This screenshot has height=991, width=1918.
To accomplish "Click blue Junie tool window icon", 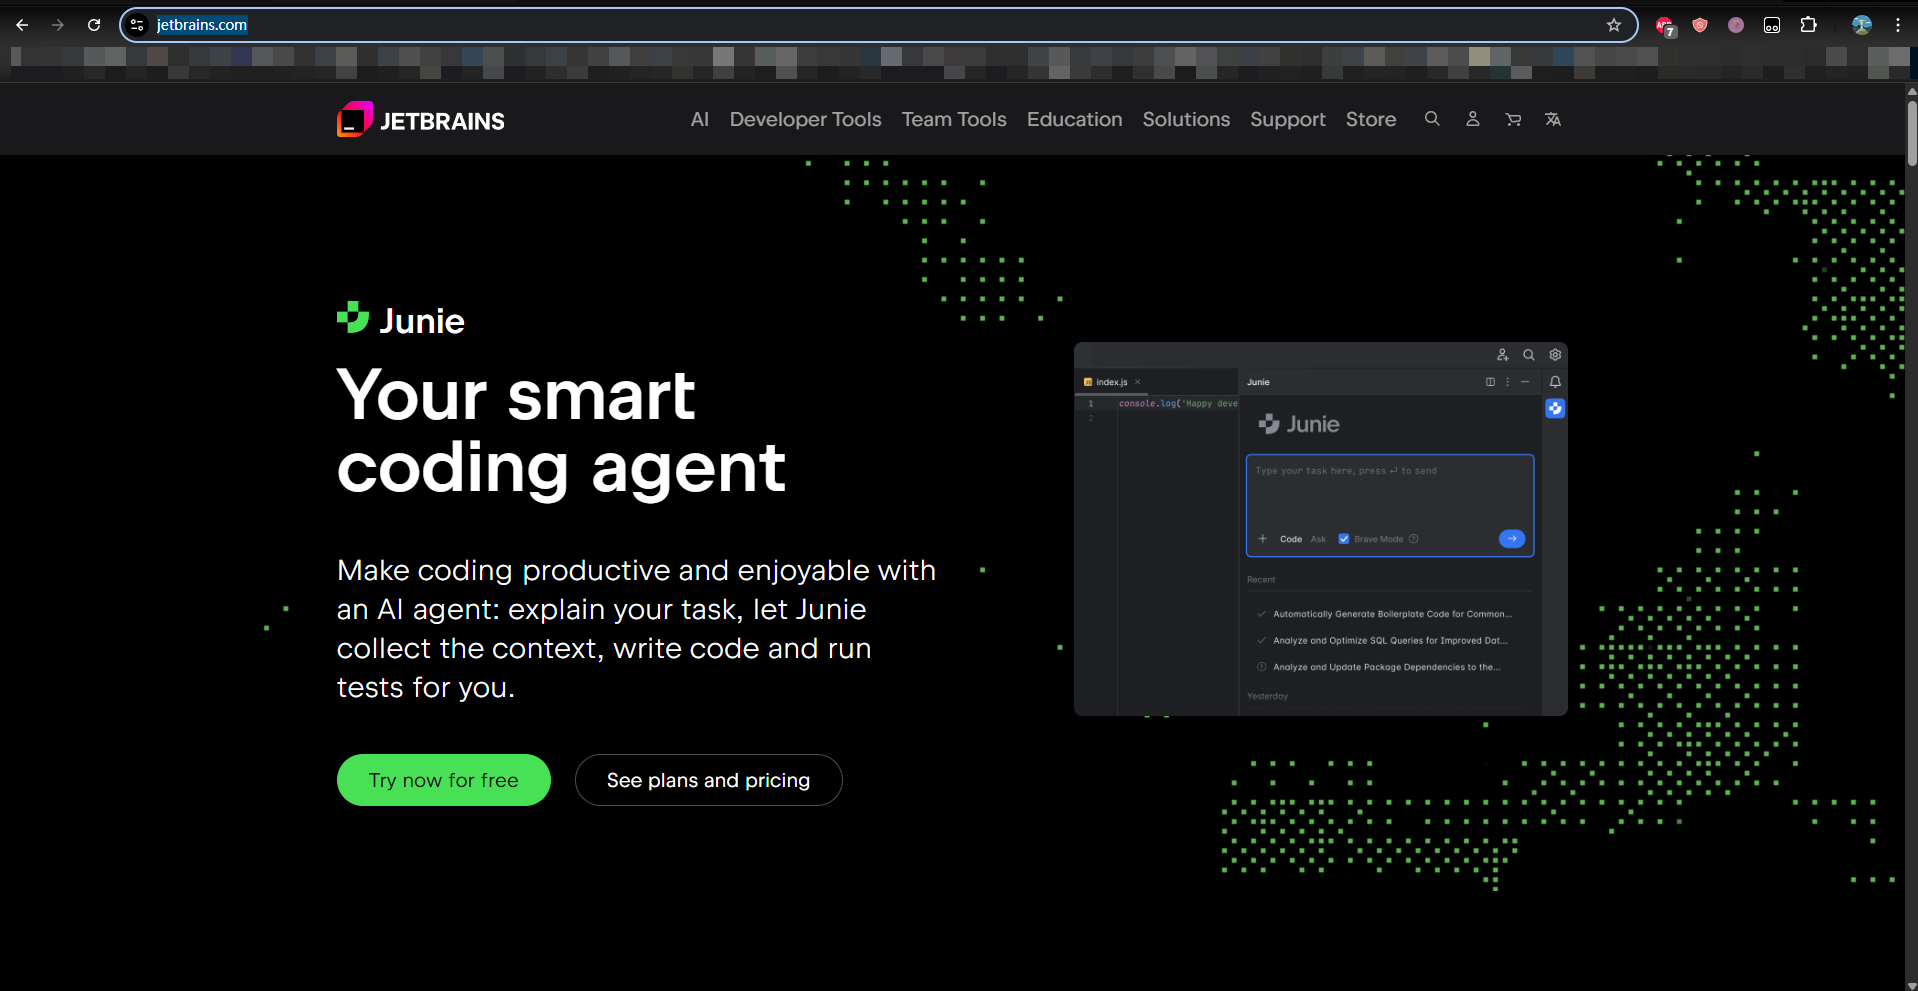I will (x=1555, y=408).
